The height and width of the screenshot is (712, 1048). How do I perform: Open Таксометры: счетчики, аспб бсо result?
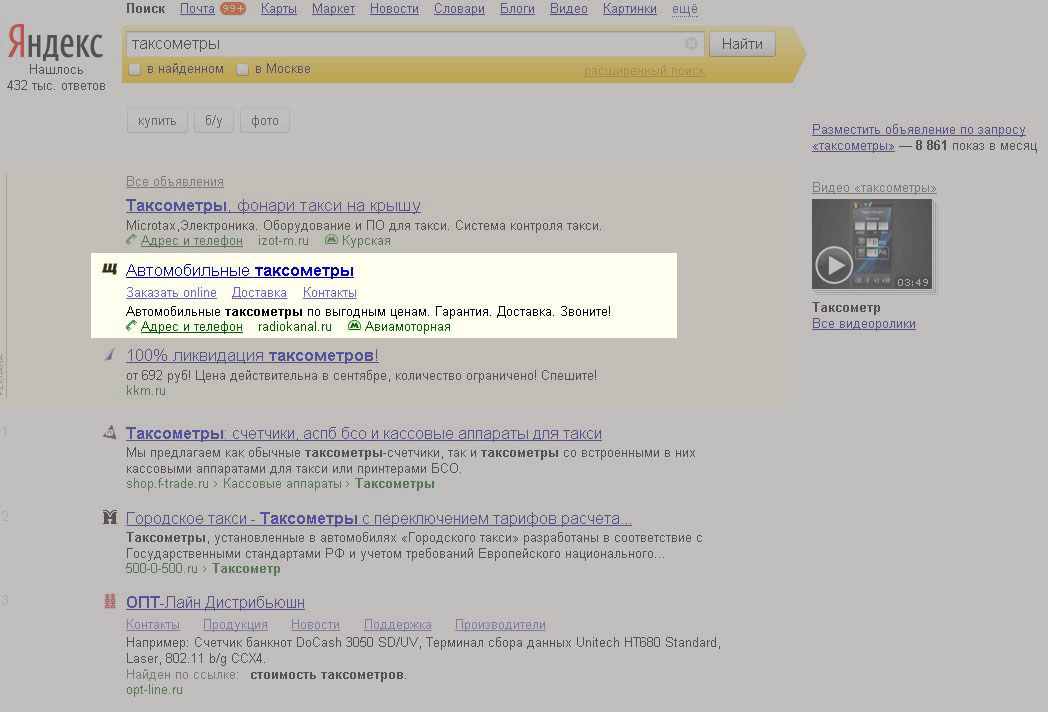364,433
